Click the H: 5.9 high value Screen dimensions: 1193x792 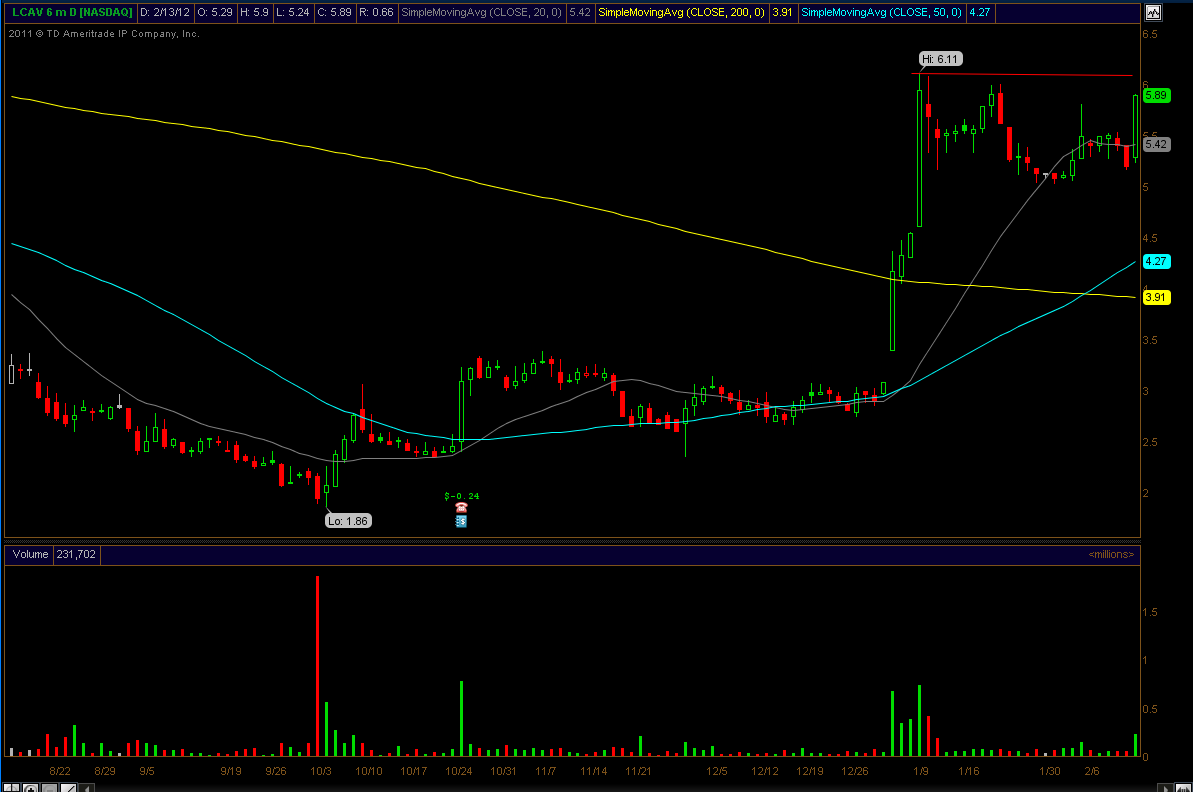click(254, 12)
